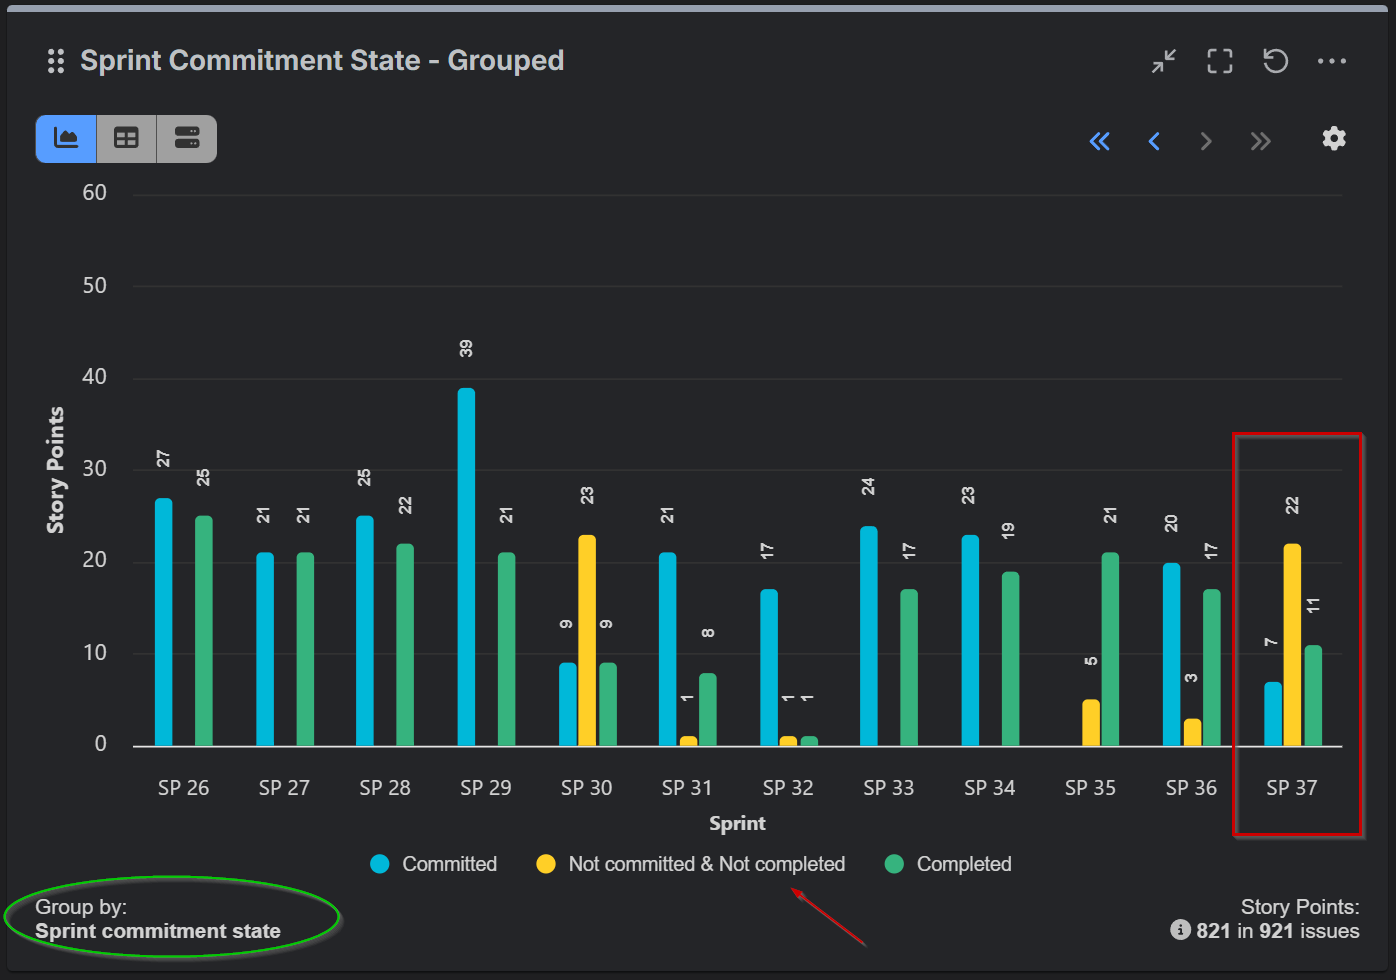The image size is (1396, 980).
Task: Open the chart settings gear
Action: (x=1333, y=139)
